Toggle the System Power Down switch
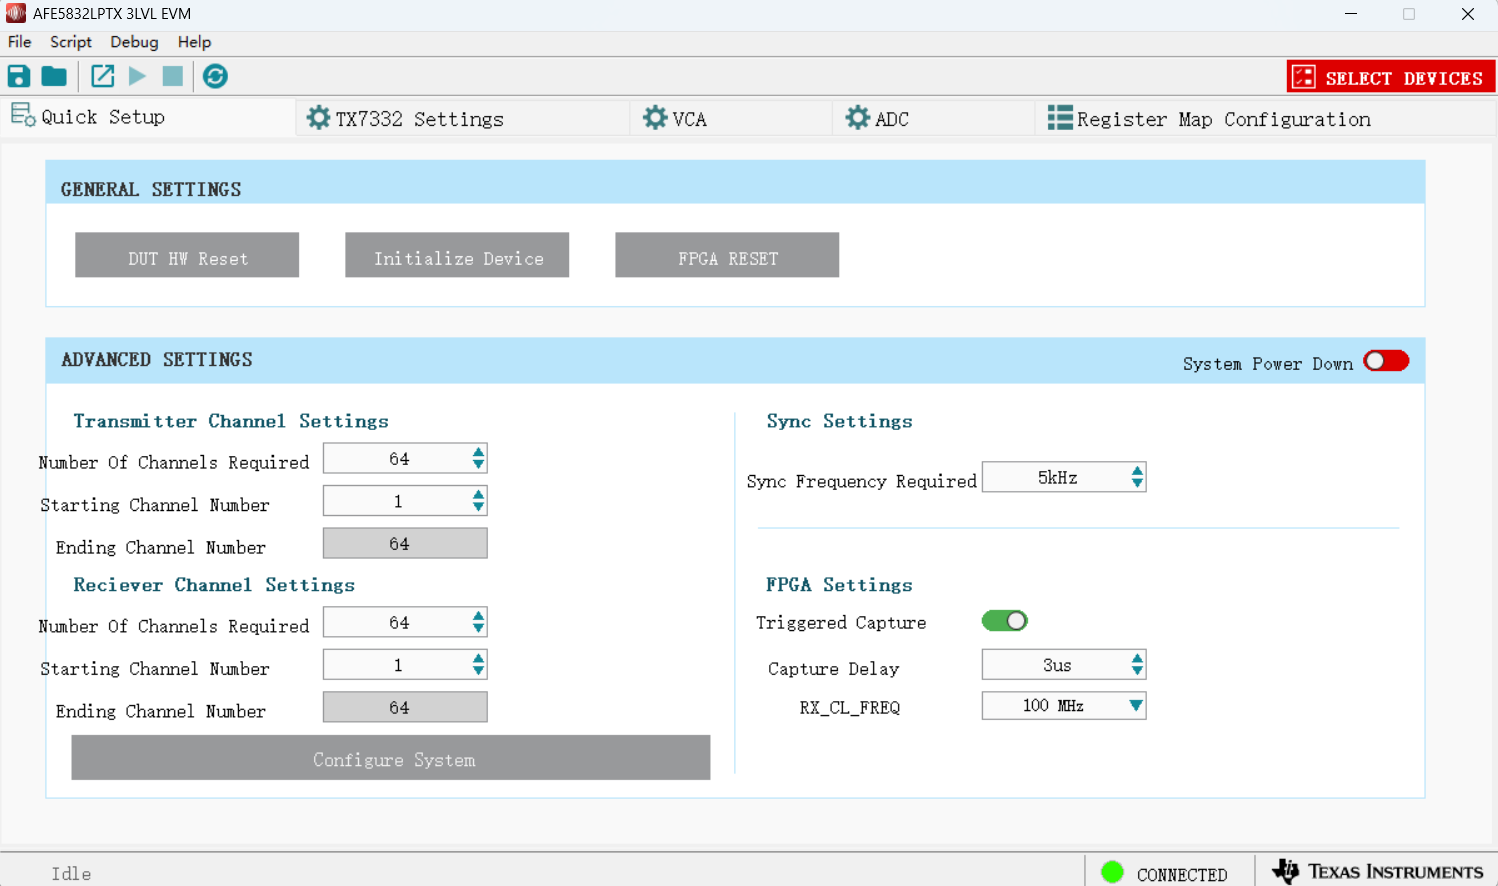The height and width of the screenshot is (886, 1498). (1386, 361)
